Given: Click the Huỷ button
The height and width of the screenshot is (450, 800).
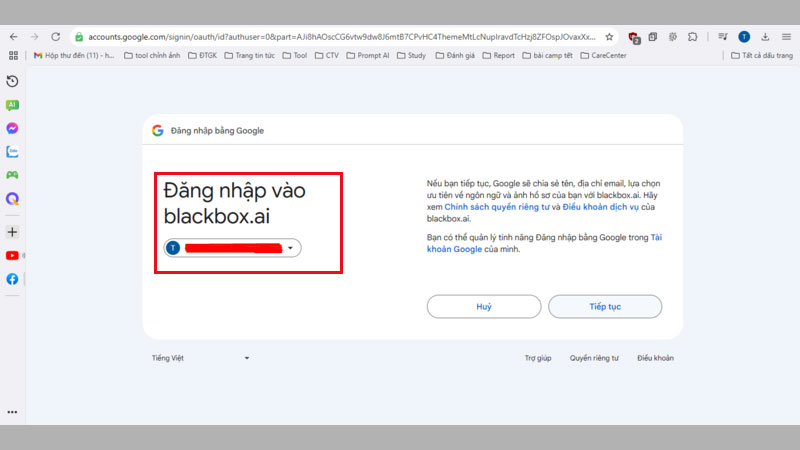Looking at the screenshot, I should (484, 307).
